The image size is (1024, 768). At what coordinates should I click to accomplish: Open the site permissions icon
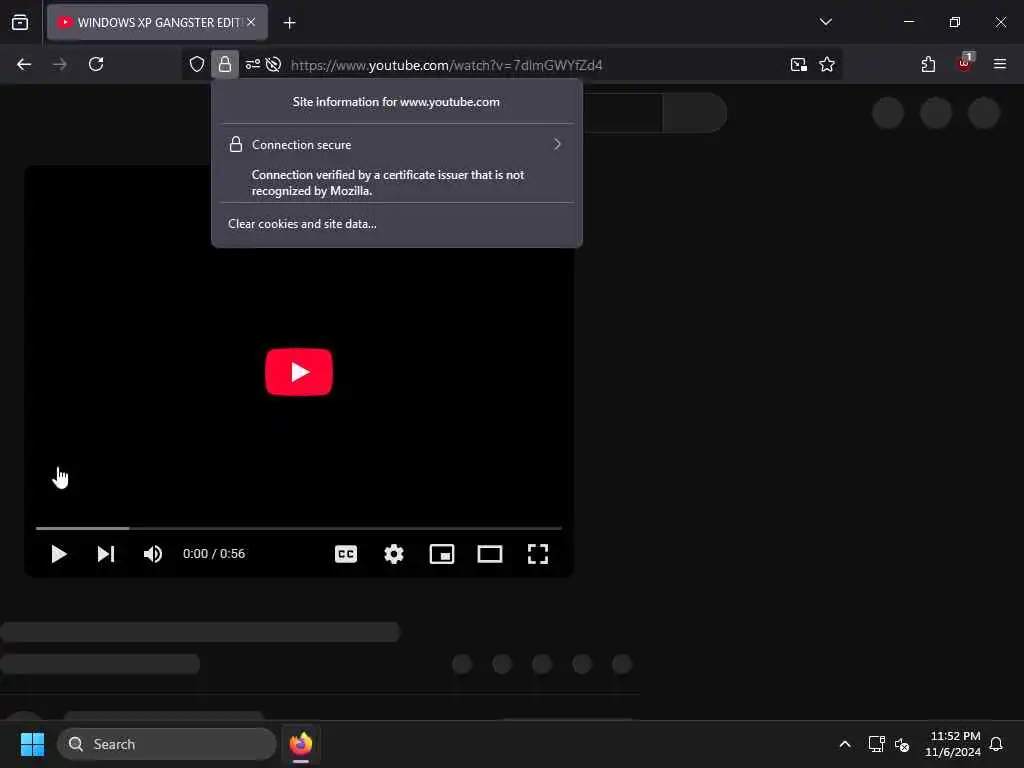click(253, 64)
